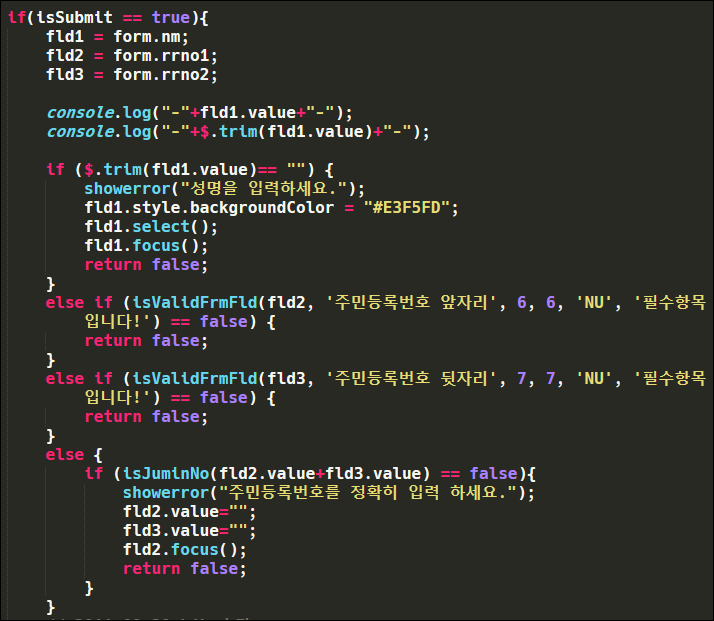Click the string "주민등록번호를 정확히 입력 하세요."
Viewport: 714px width, 621px height.
(368, 492)
